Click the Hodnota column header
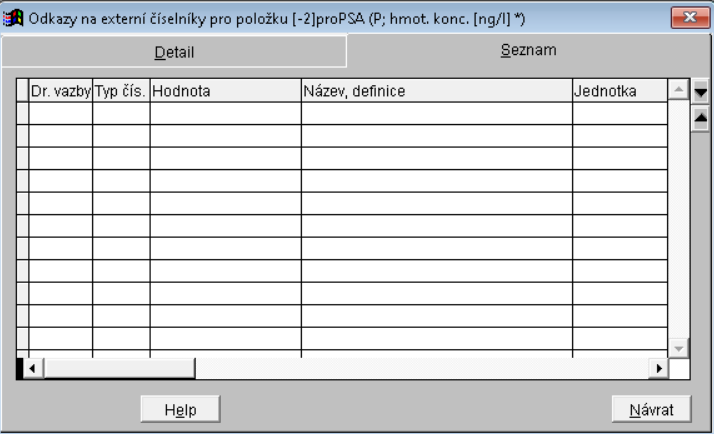This screenshot has height=434, width=714. pos(225,91)
